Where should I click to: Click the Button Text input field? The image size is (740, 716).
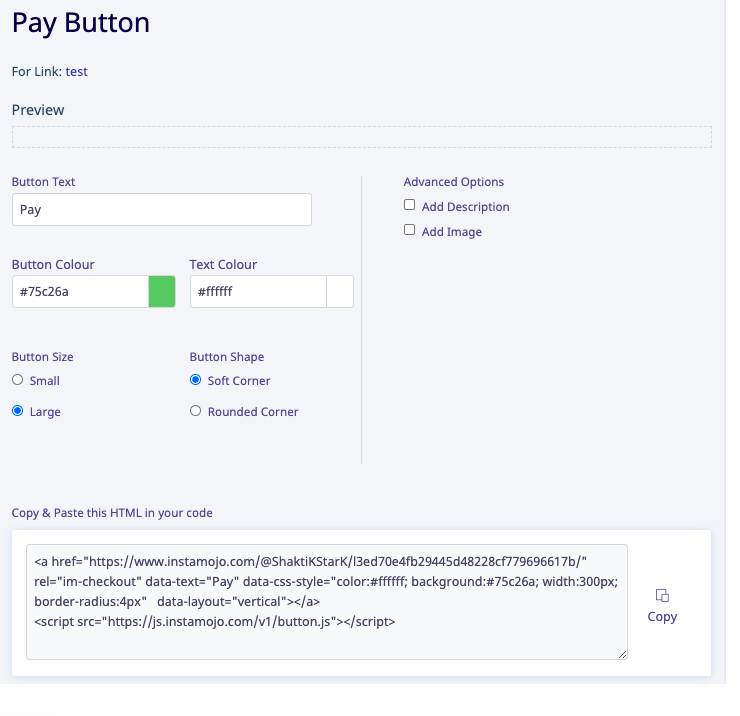(x=162, y=210)
